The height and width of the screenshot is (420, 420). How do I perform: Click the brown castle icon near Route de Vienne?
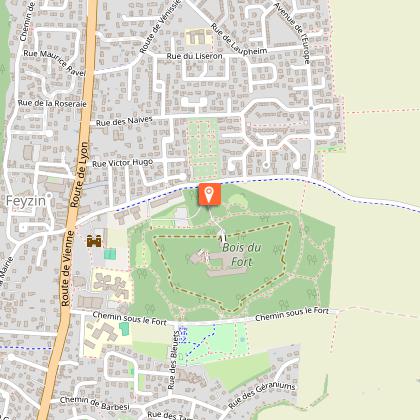point(94,241)
